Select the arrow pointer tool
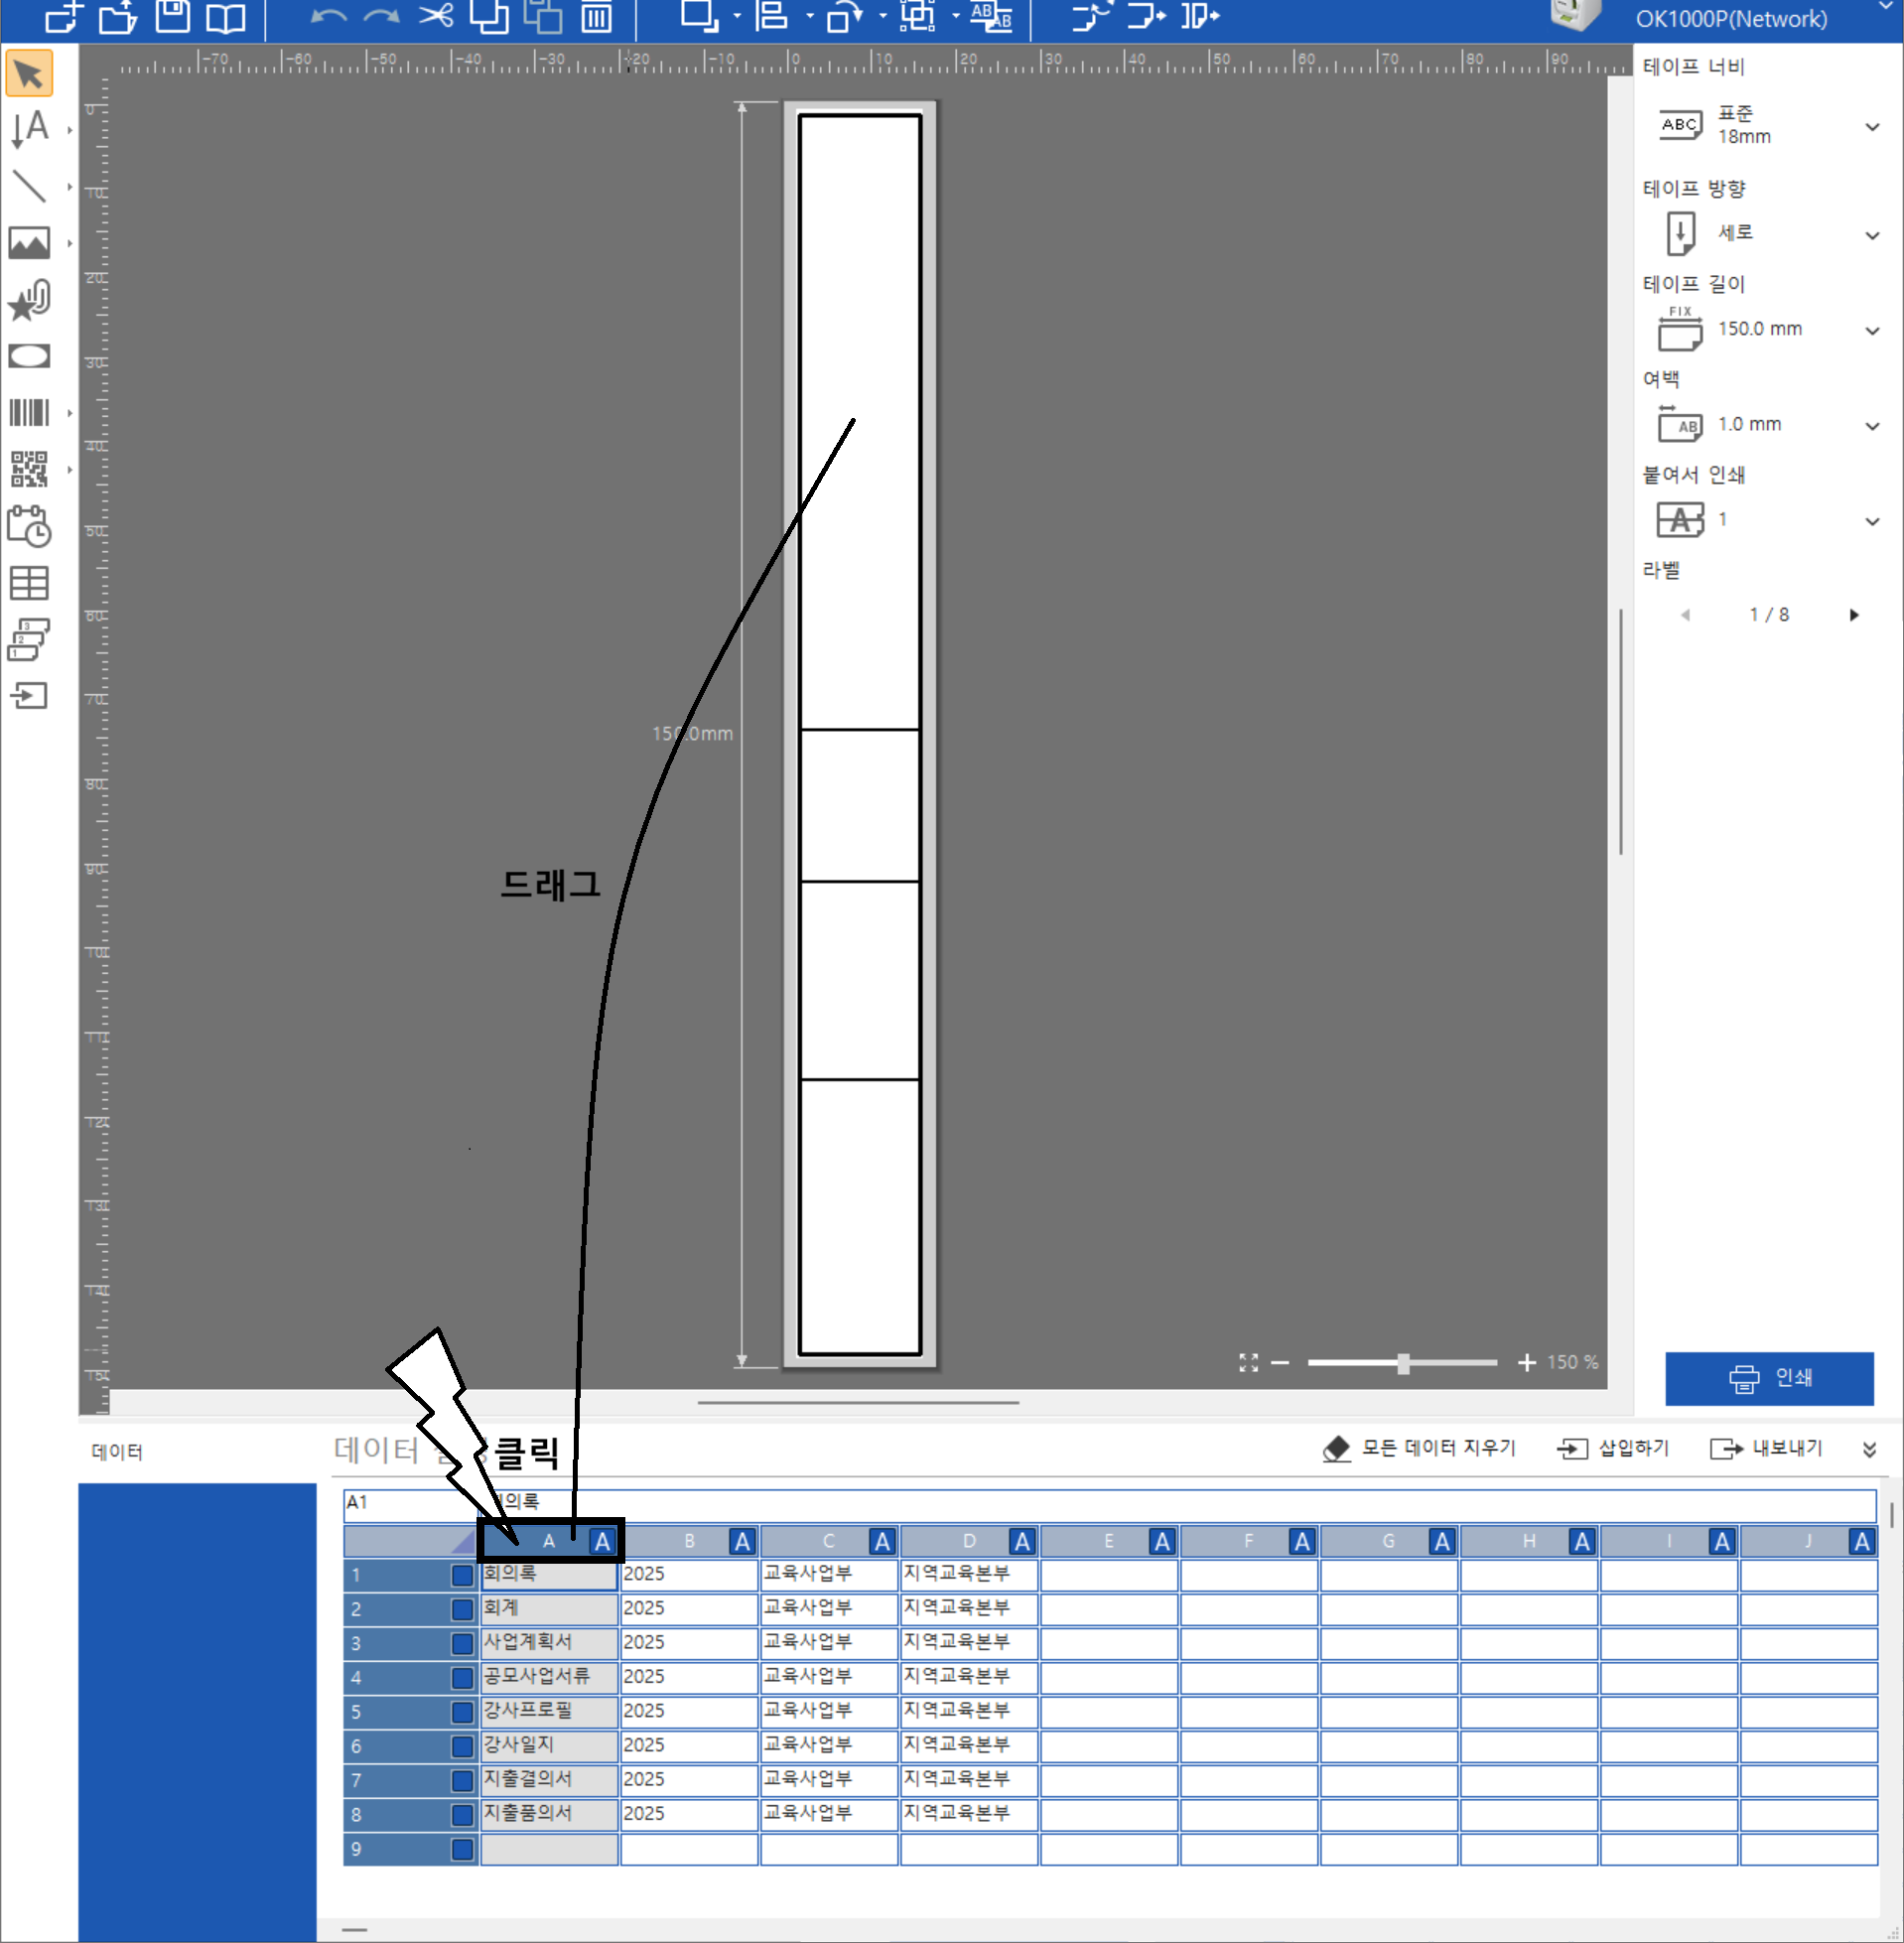The width and height of the screenshot is (1904, 1943). point(29,74)
